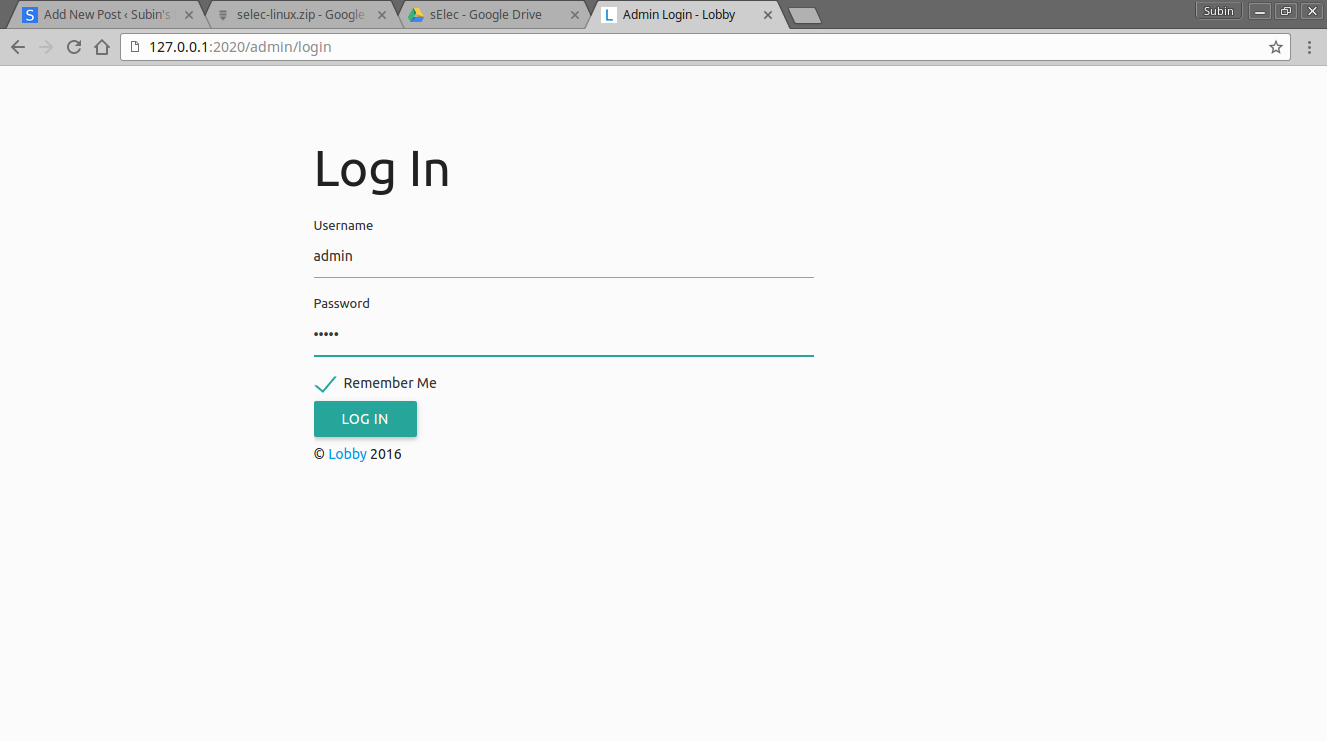Click the Username label
The image size is (1327, 741).
(x=343, y=226)
